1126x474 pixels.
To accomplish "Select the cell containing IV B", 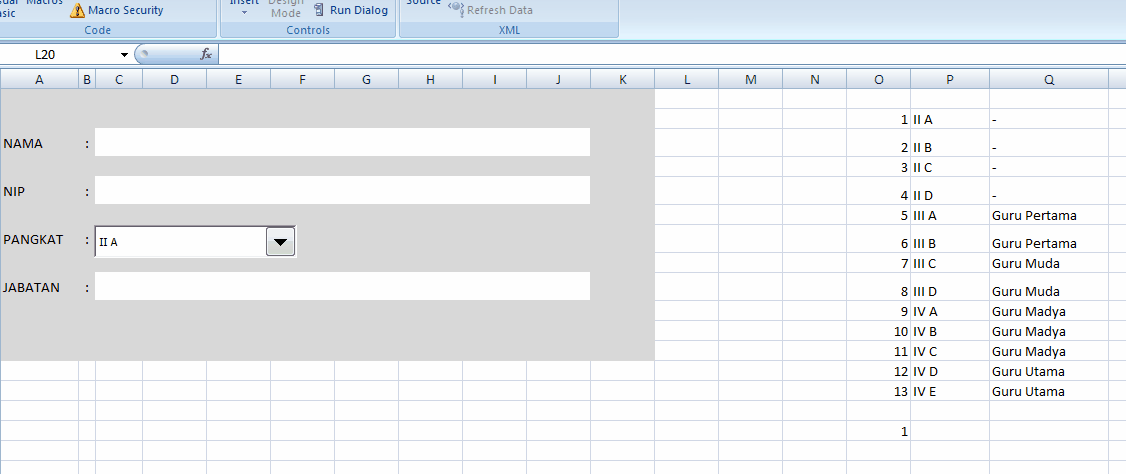I will [x=950, y=331].
